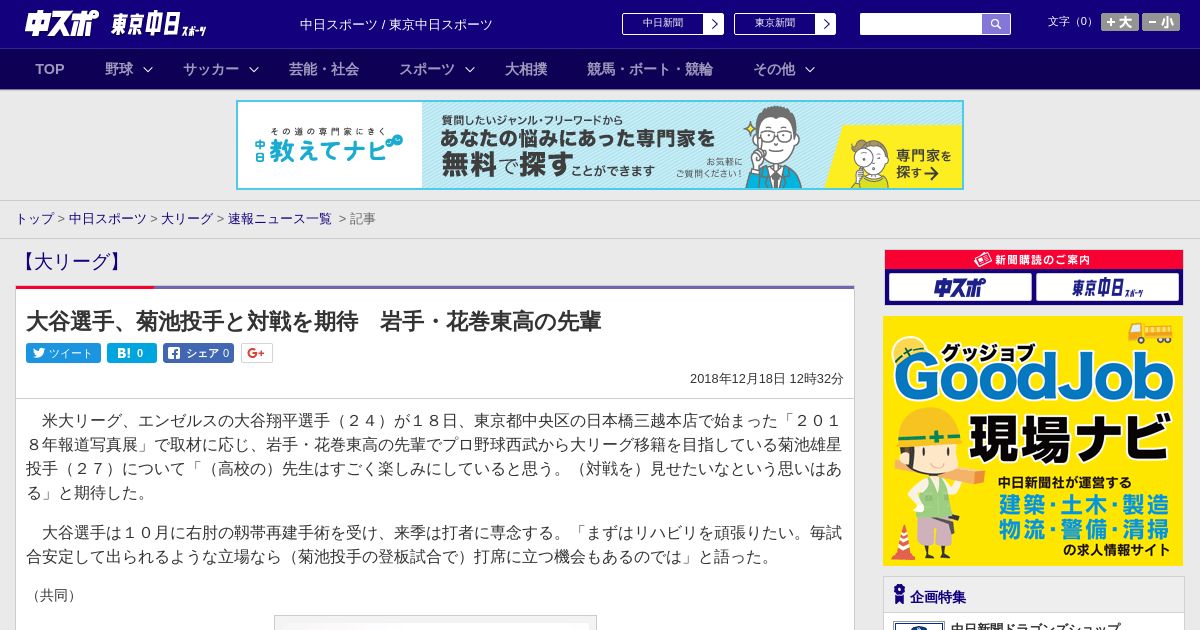Expand the スポーツ dropdown chevron
This screenshot has height=630, width=1200.
click(470, 69)
